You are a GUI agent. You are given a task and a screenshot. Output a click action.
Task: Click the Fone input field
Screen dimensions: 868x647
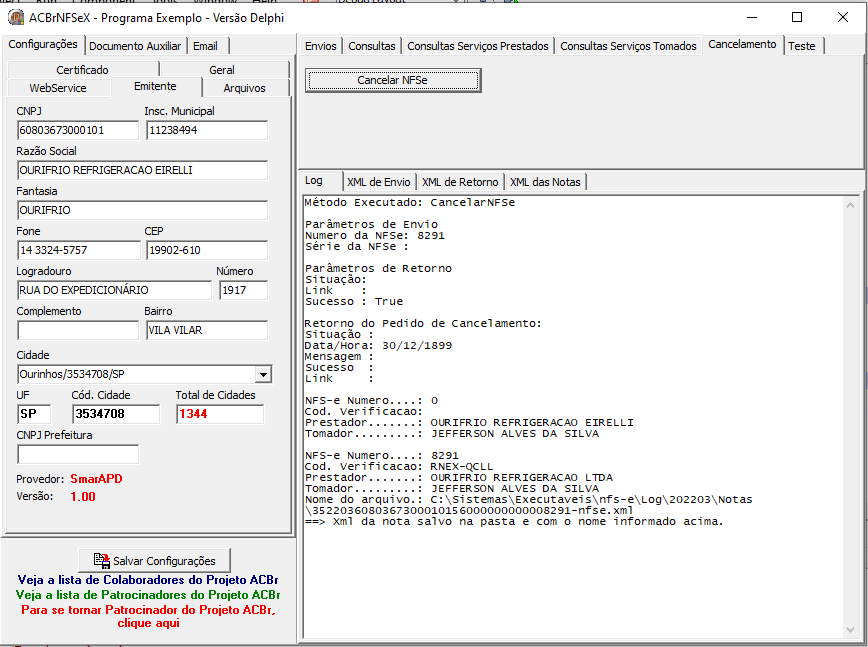(79, 250)
